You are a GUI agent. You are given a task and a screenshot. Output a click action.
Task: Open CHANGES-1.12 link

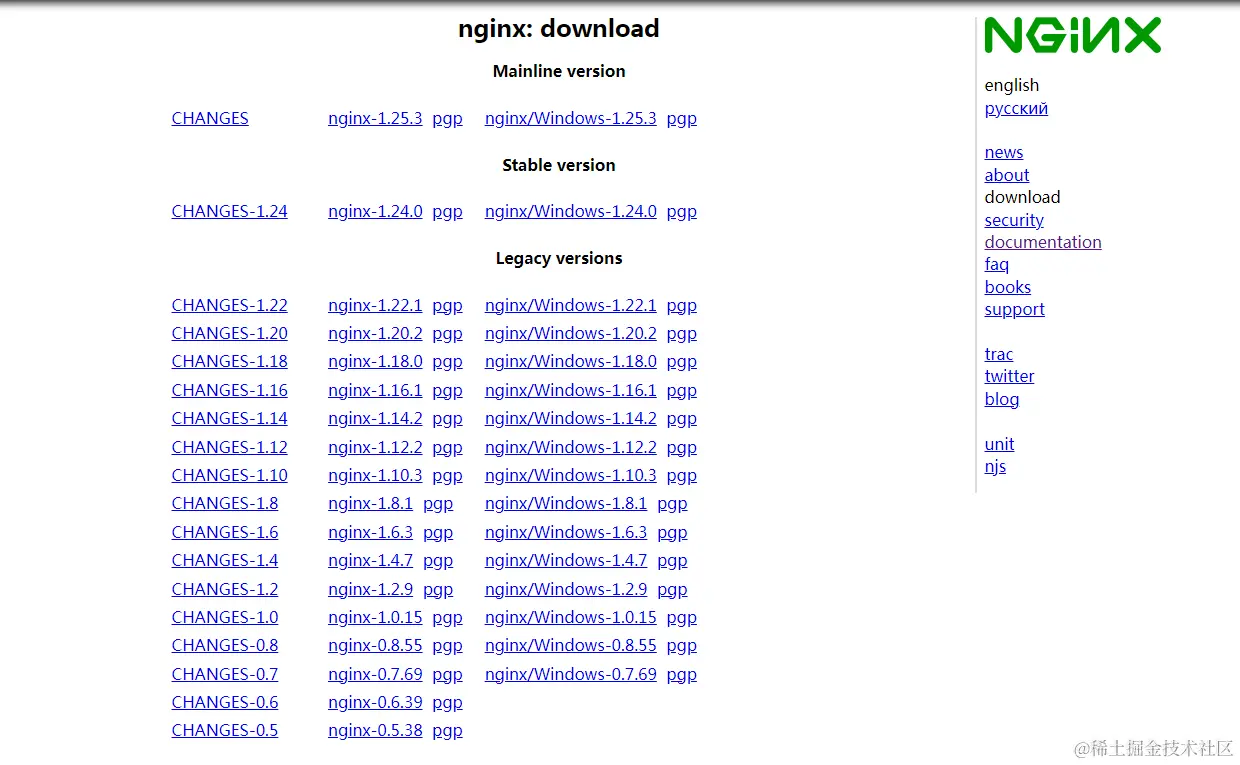229,447
